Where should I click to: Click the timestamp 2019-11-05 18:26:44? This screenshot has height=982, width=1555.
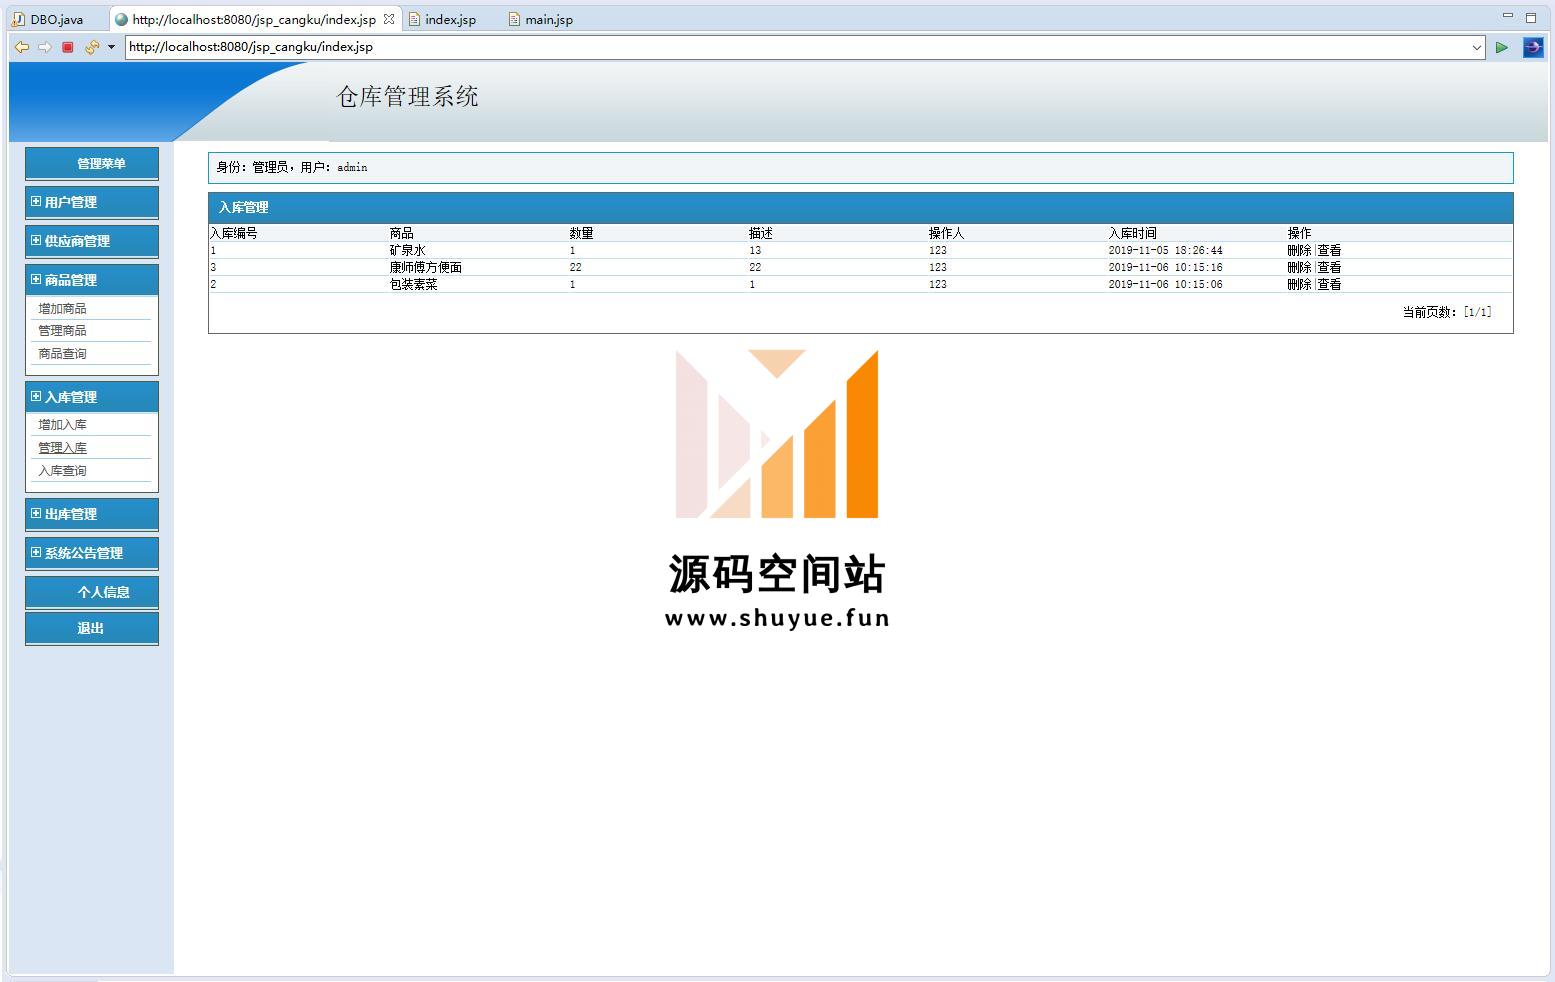[1165, 251]
